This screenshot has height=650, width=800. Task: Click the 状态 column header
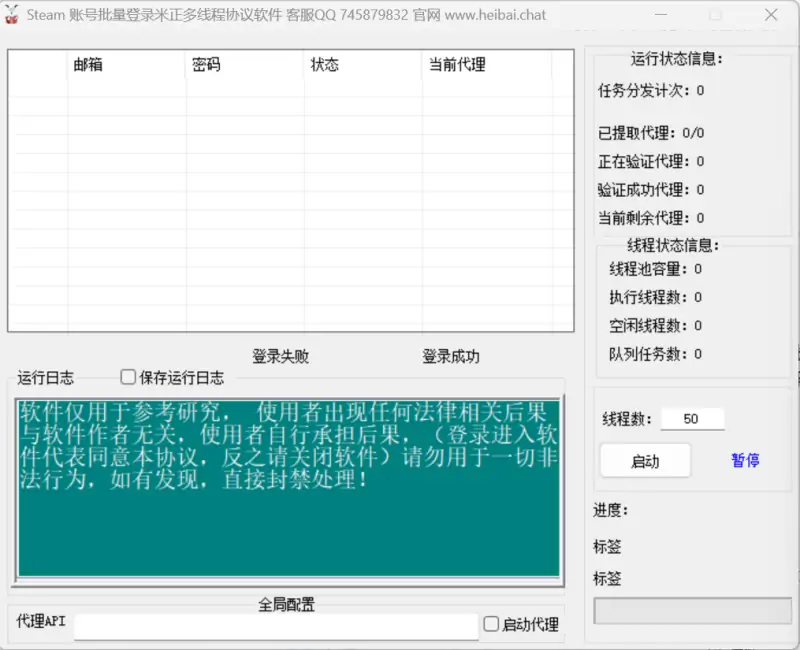324,65
